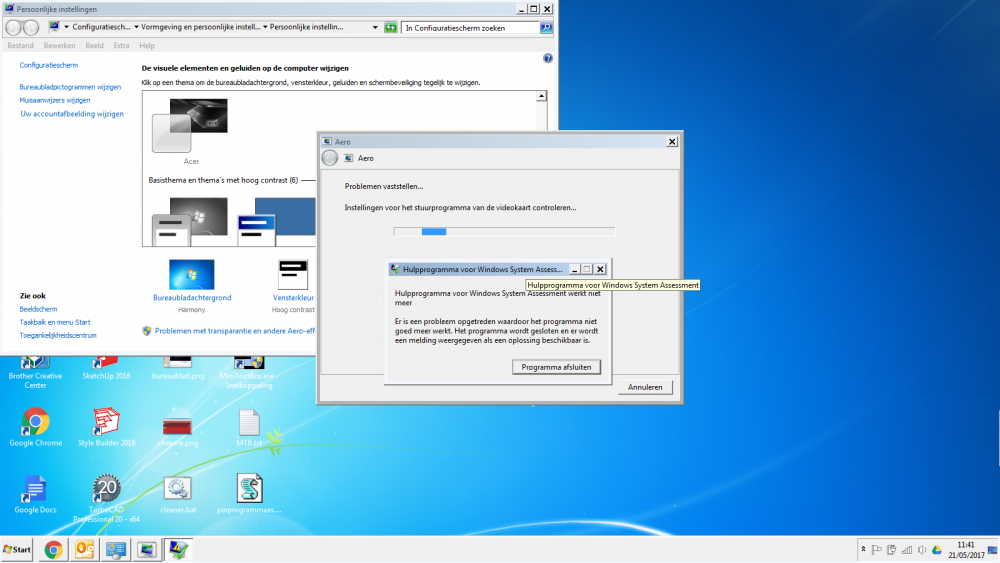Expand the address bar history dropdown arrow

(x=375, y=28)
